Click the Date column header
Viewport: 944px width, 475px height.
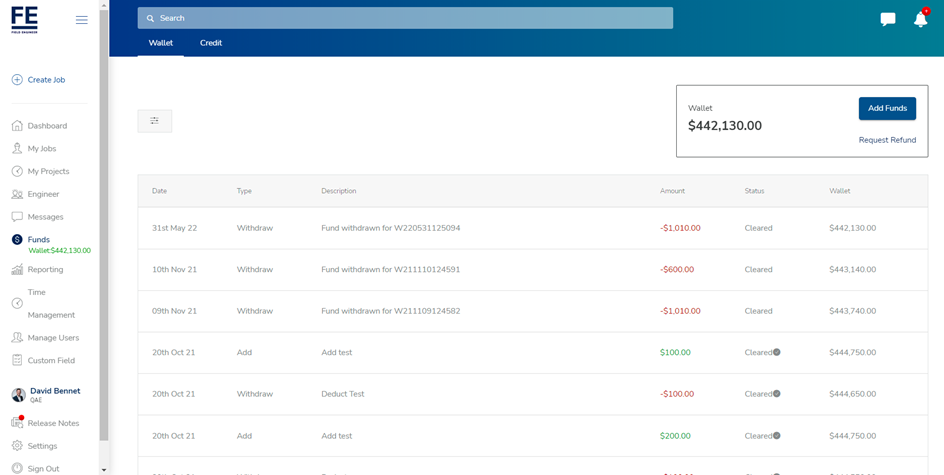tap(160, 191)
